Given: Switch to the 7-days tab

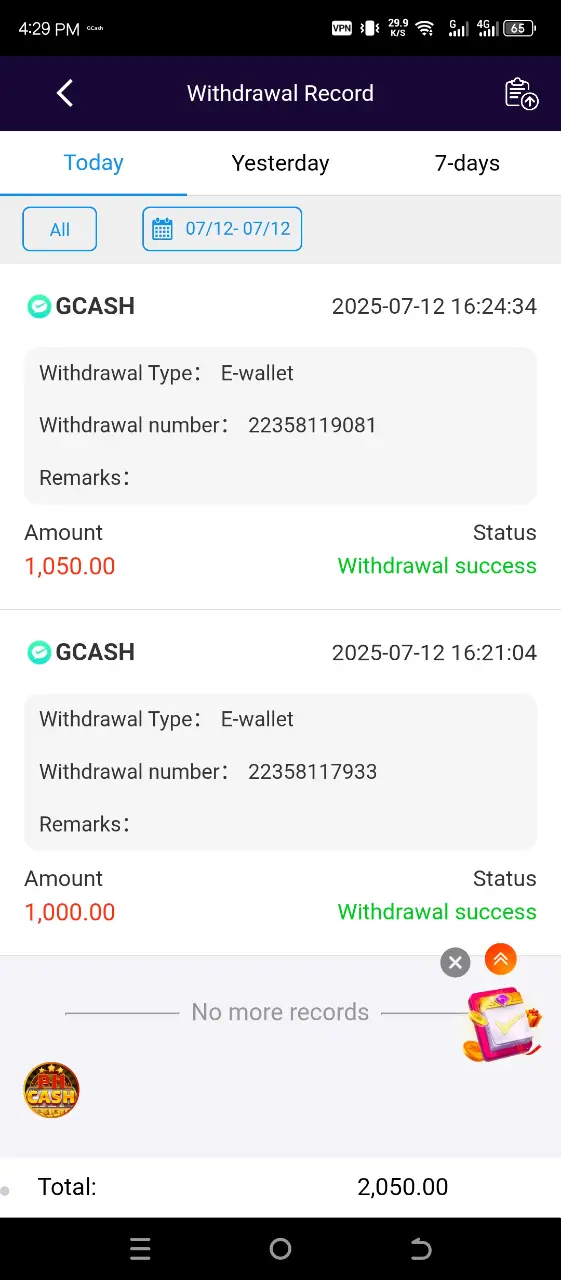Looking at the screenshot, I should click(x=467, y=163).
